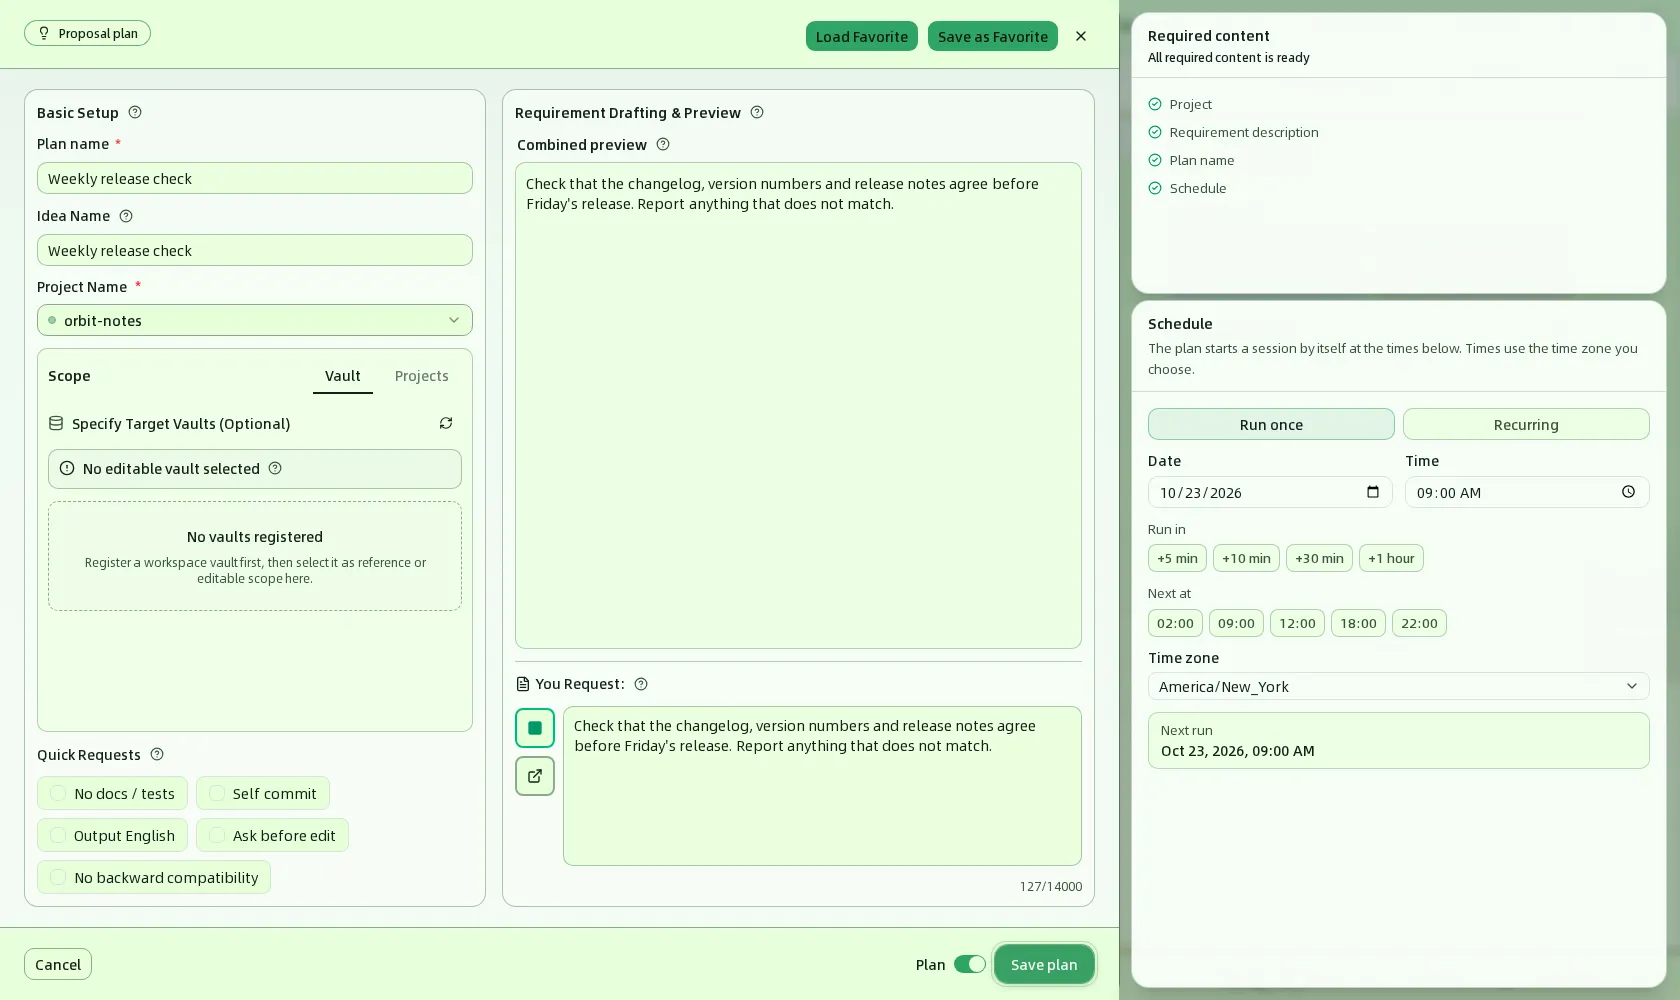This screenshot has height=1000, width=1680.
Task: Enable No backward compatibility option
Action: (x=154, y=877)
